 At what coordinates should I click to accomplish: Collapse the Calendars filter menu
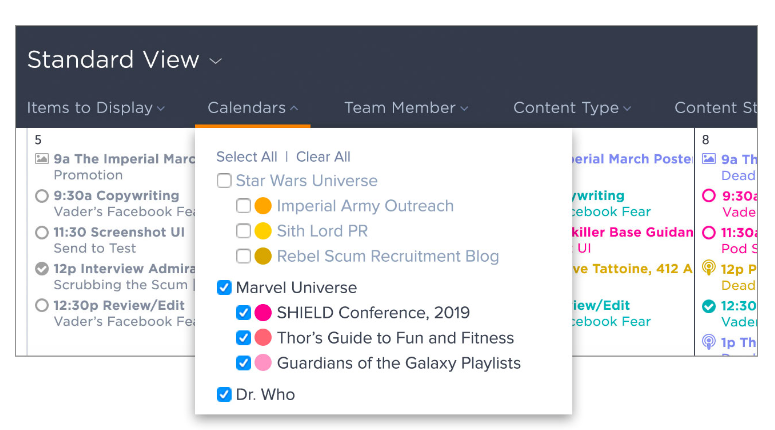coord(253,108)
